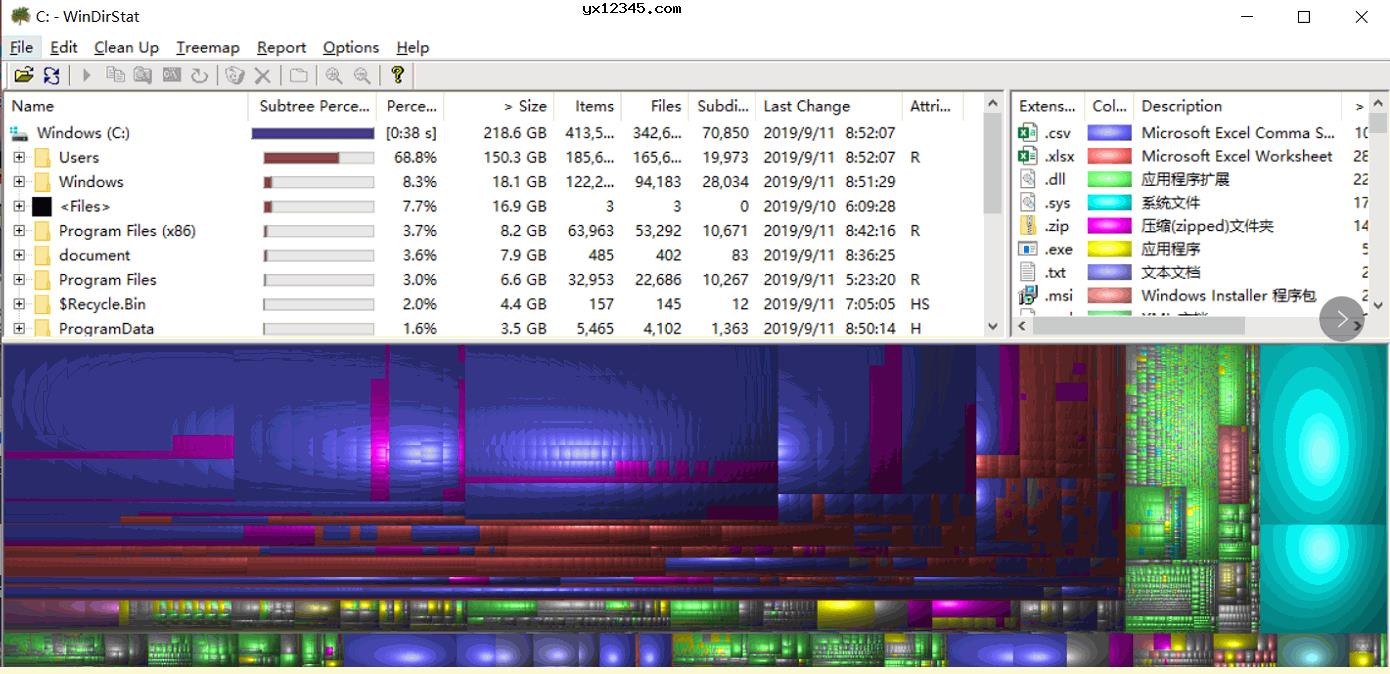The image size is (1390, 674).
Task: Expand the ProgramData tree node
Action: 19,328
